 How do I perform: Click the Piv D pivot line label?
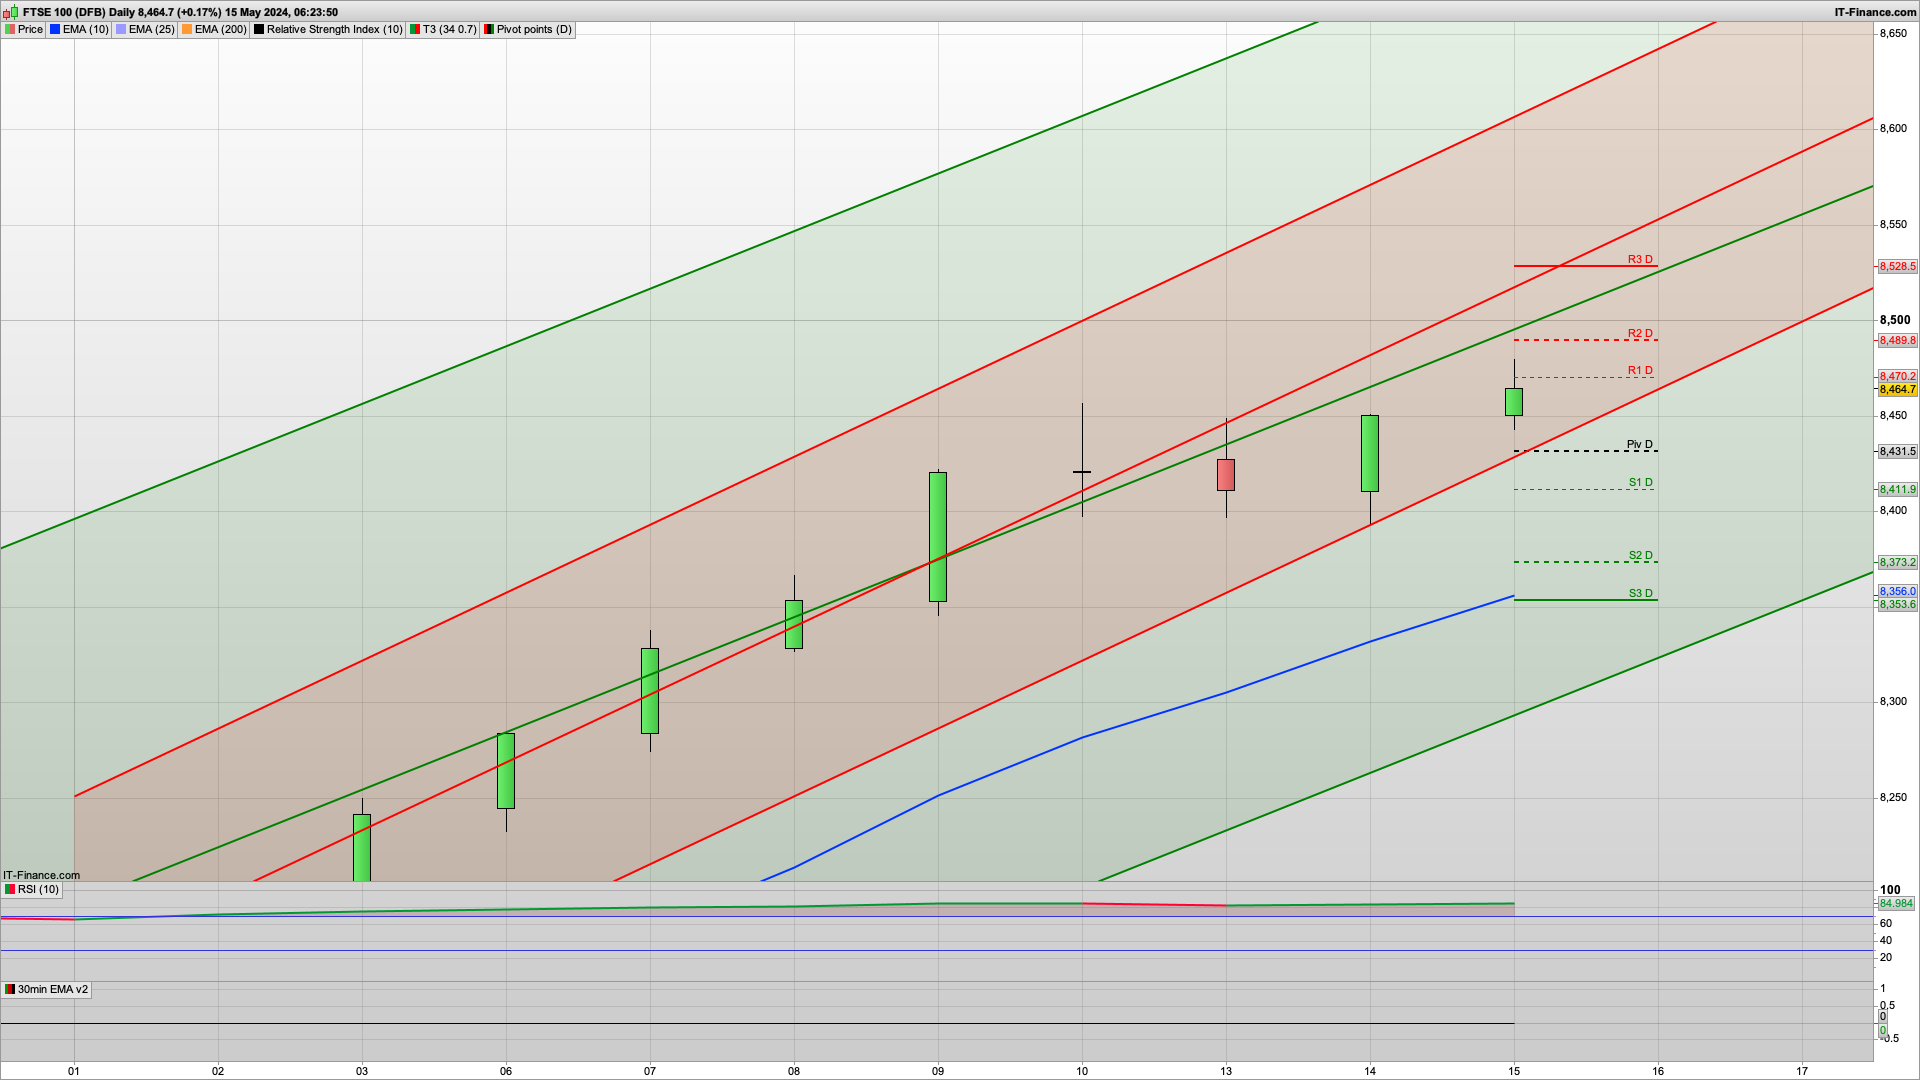point(1639,444)
